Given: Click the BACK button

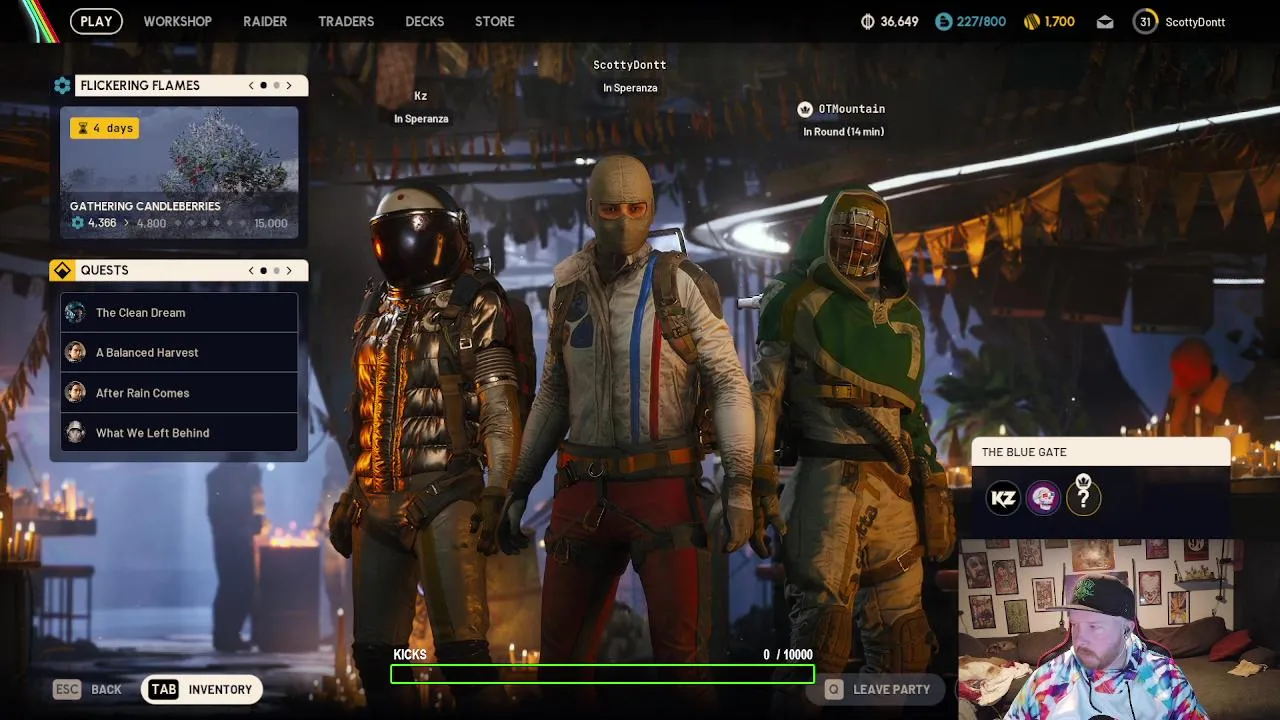Looking at the screenshot, I should (106, 689).
